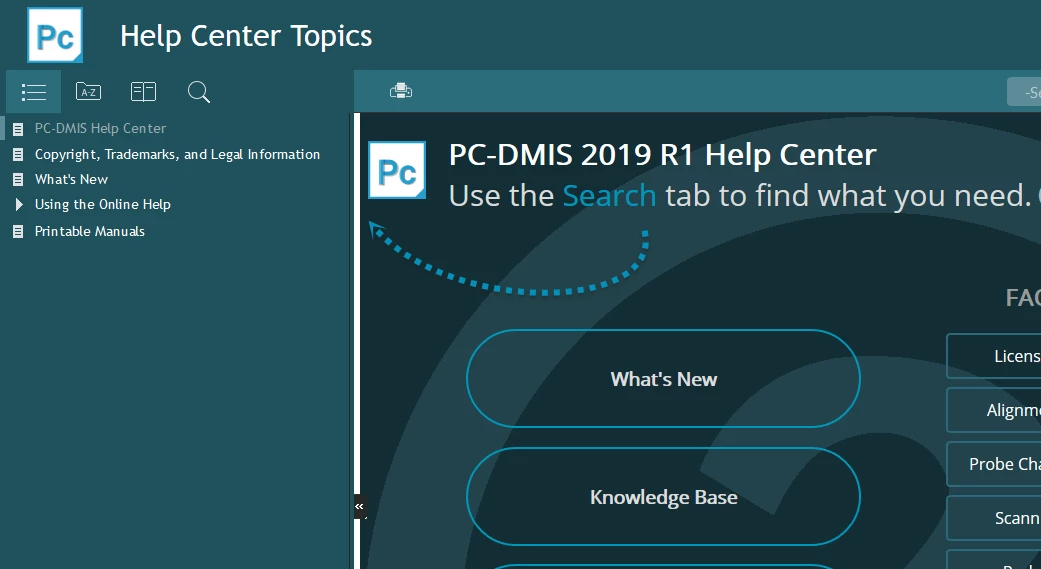Click the Pc logo beside Help Center title
The width and height of the screenshot is (1041, 569).
coord(397,170)
